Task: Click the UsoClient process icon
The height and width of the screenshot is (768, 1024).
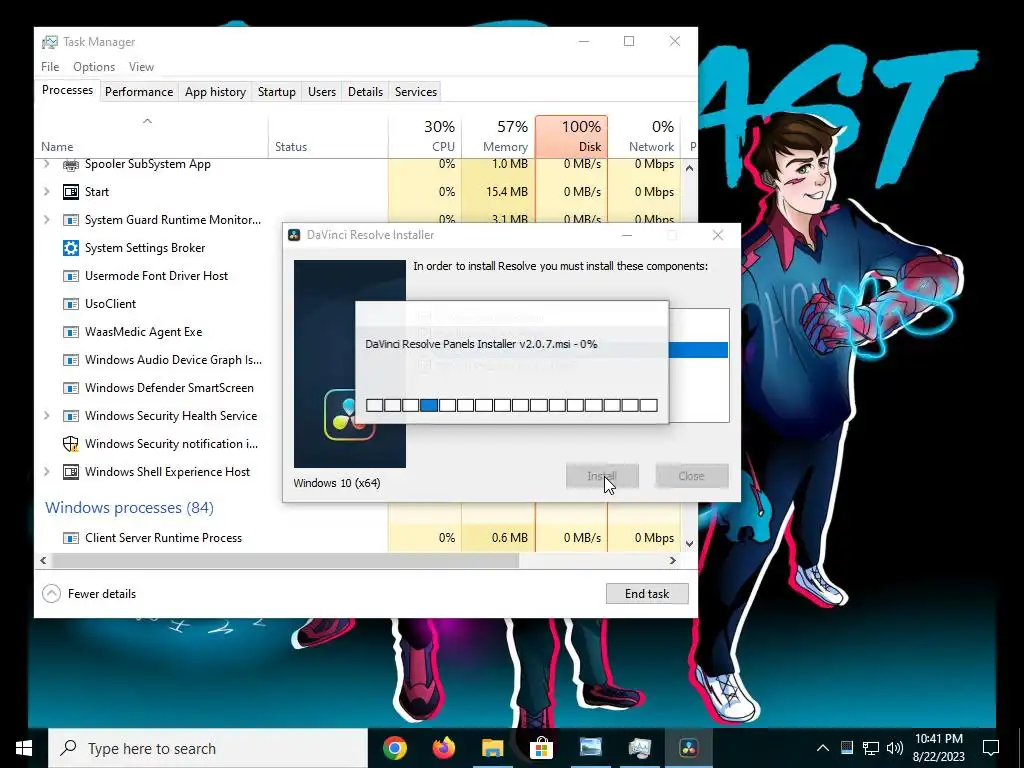Action: (x=71, y=304)
